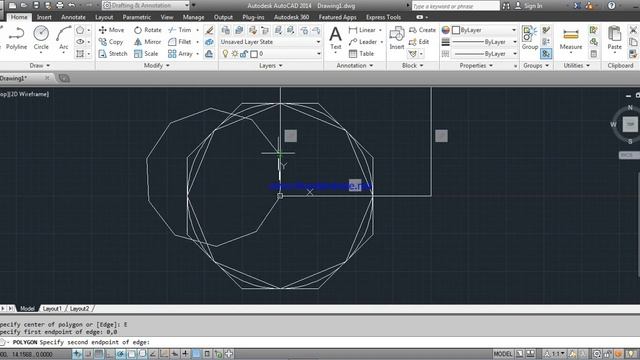Toggle layer 0 lock icon
Image resolution: width=640 pixels, height=360 pixels.
[244, 54]
